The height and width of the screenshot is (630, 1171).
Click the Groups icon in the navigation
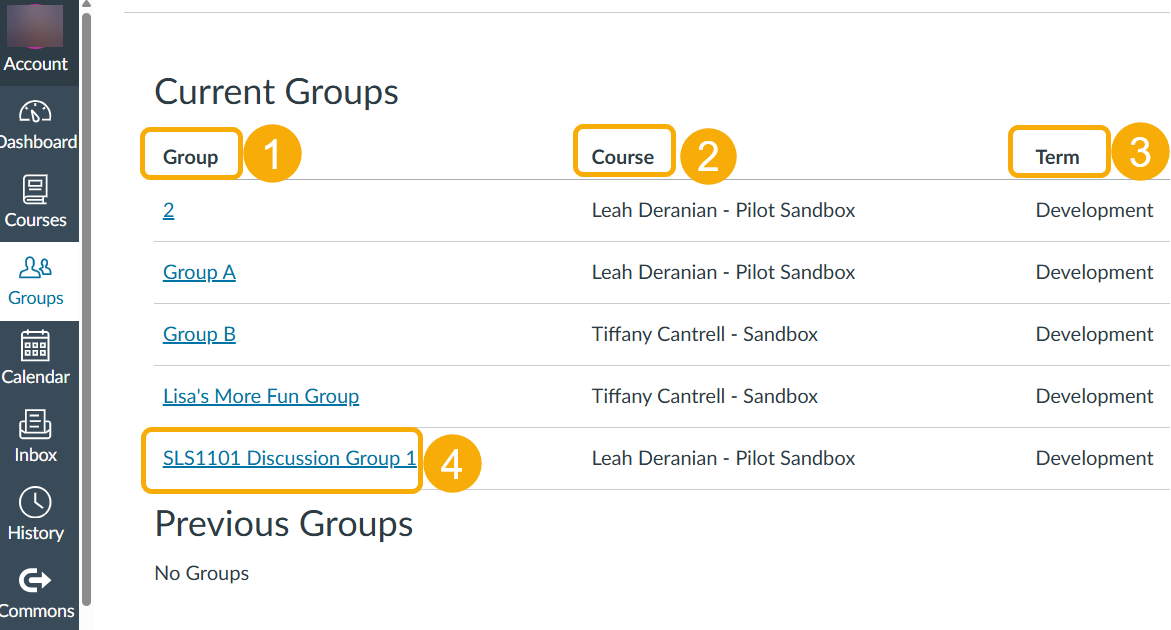tap(36, 277)
